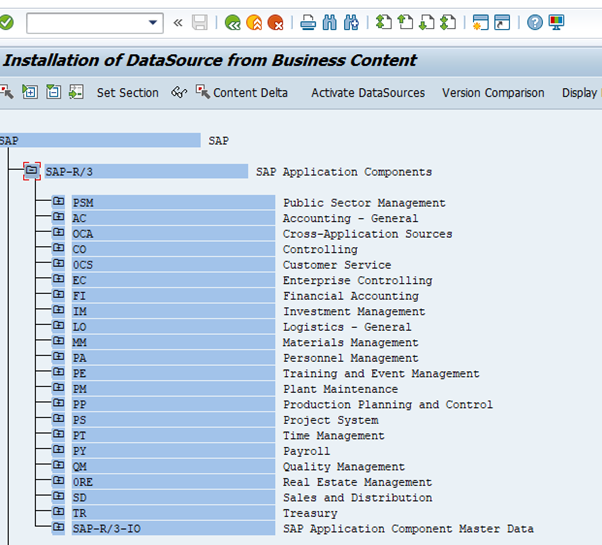Click the Version Comparison button

coord(493,93)
